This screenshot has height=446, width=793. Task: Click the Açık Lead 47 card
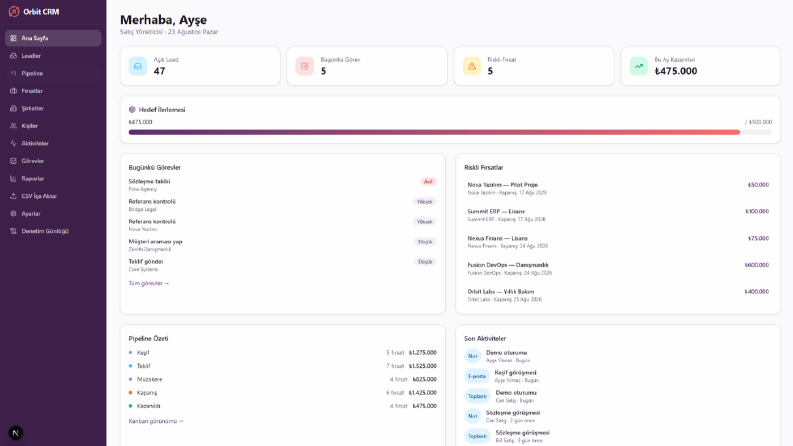click(200, 66)
